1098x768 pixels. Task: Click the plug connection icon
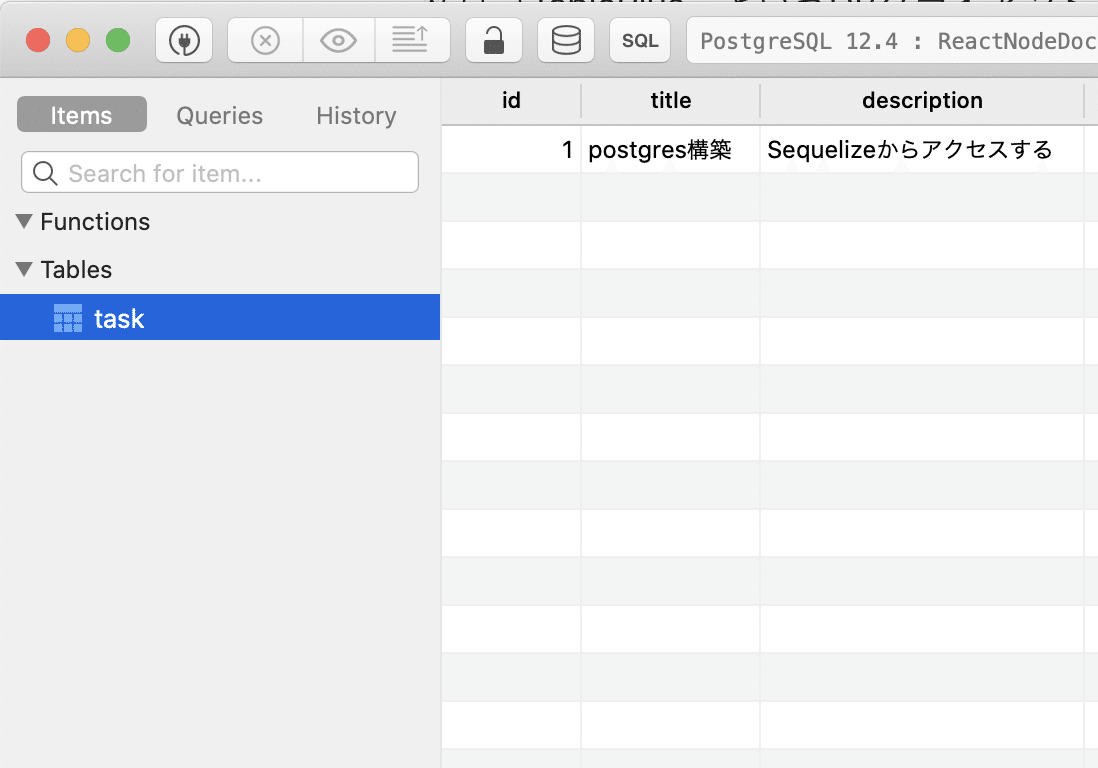[184, 41]
